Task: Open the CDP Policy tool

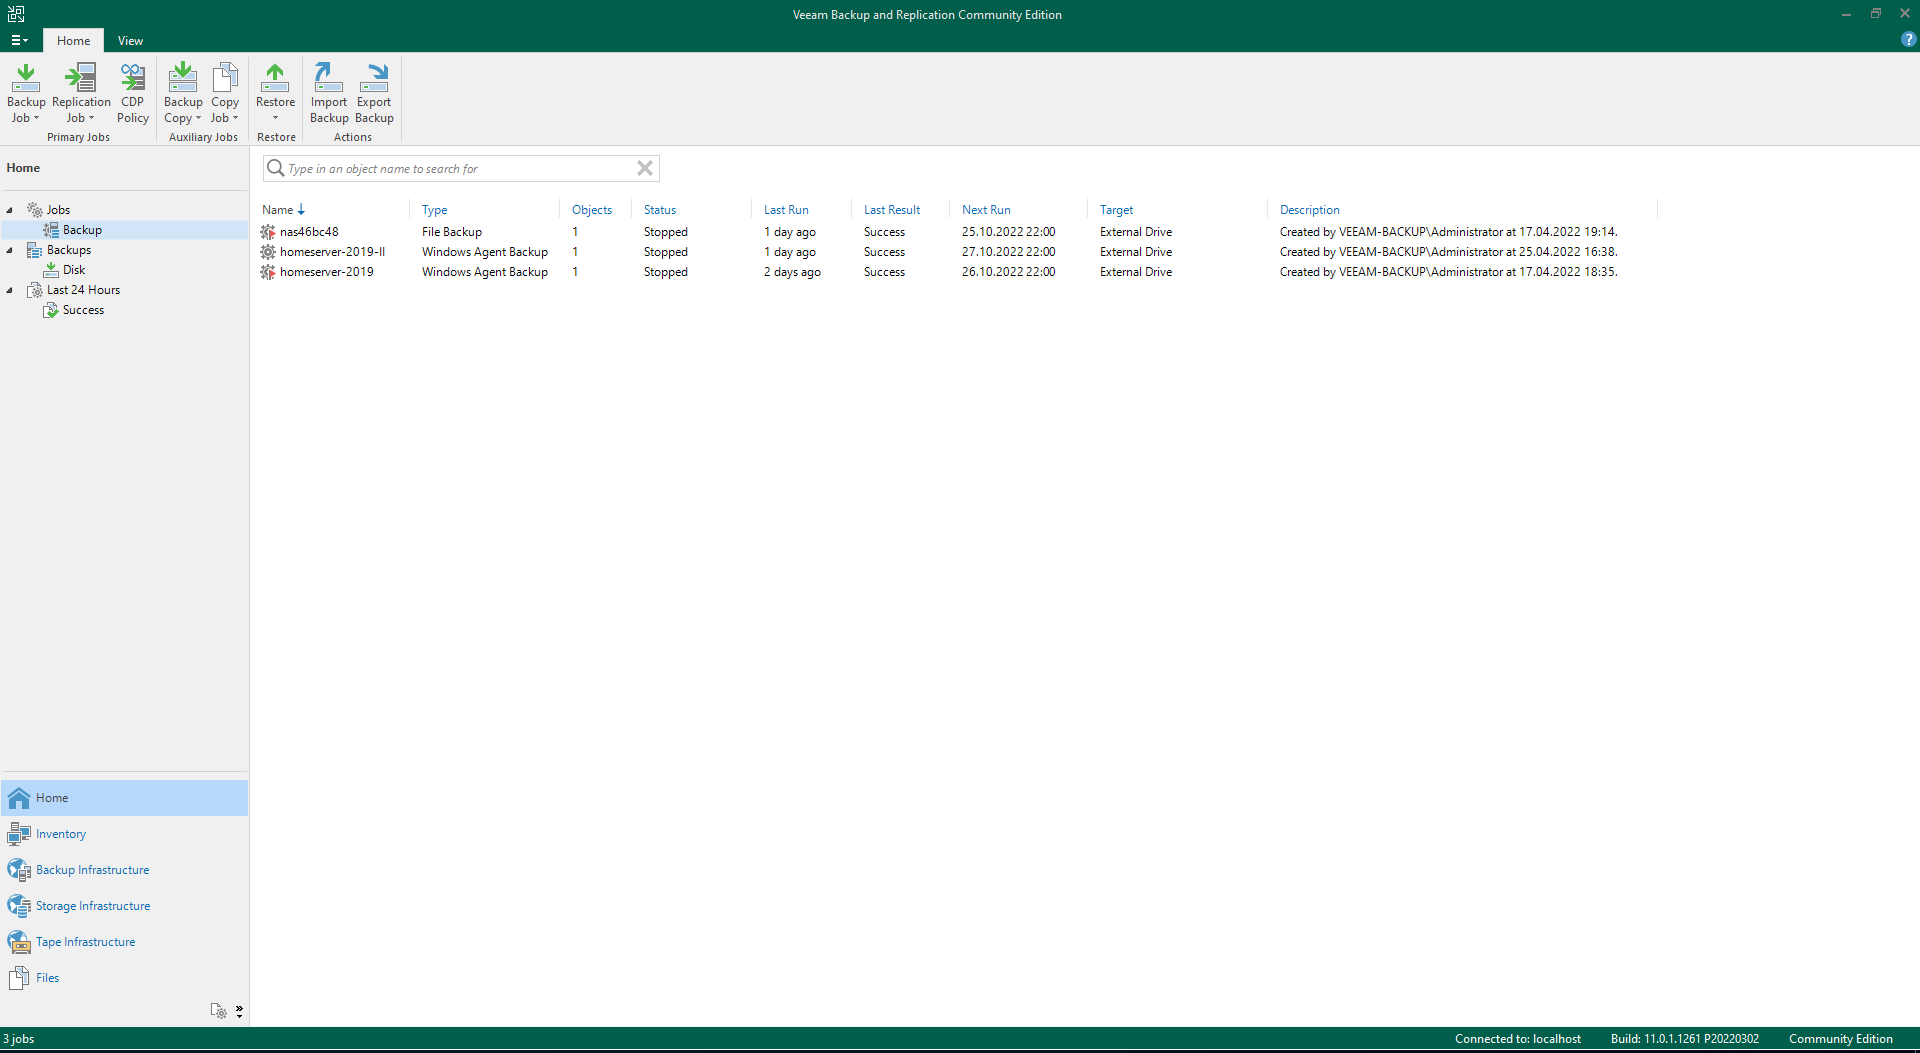Action: (x=132, y=93)
